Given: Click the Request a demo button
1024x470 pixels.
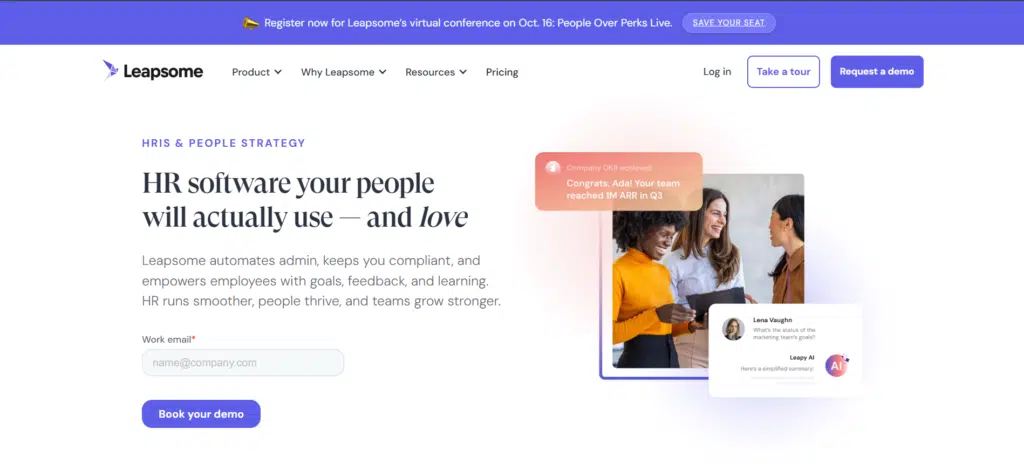Looking at the screenshot, I should click(x=876, y=72).
